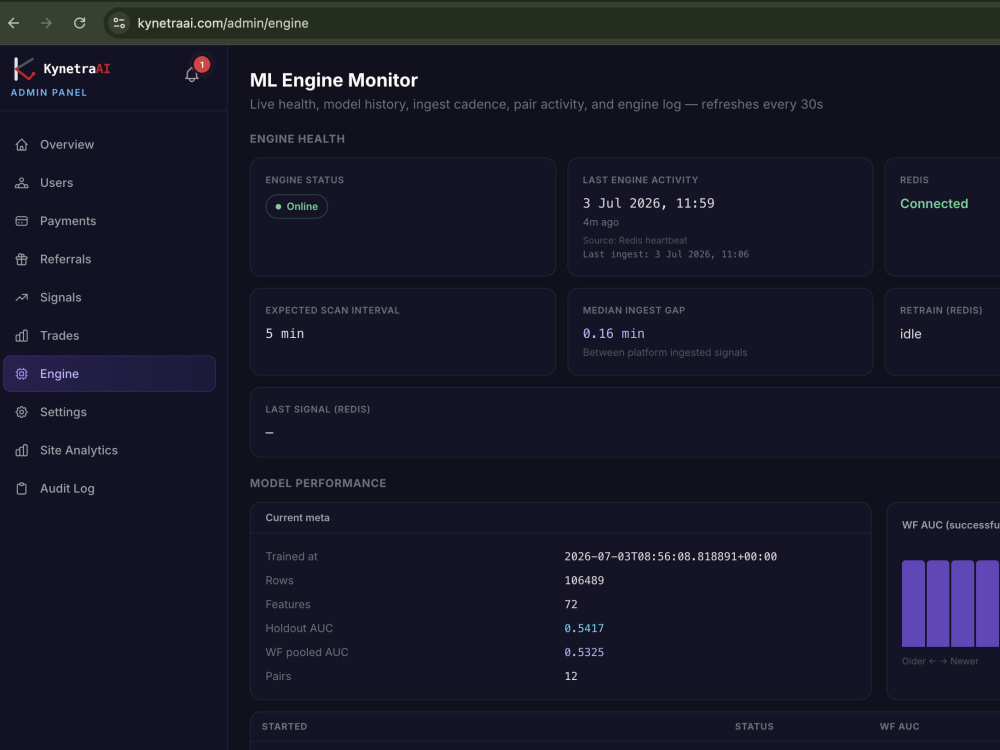Click the '0.16 min' ingest gap value

[x=614, y=334]
